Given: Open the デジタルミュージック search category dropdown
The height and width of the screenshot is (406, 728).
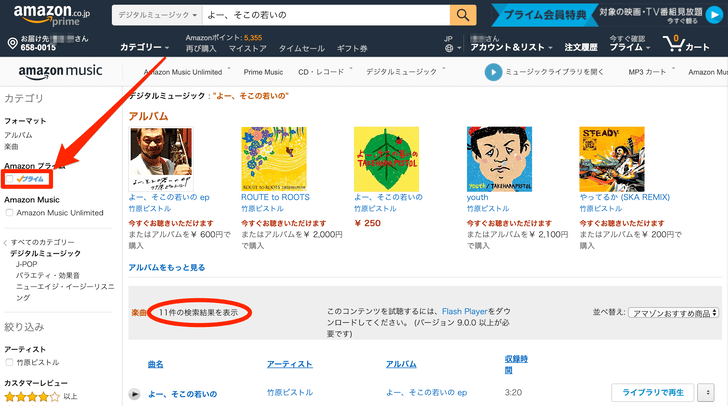Looking at the screenshot, I should [x=157, y=15].
